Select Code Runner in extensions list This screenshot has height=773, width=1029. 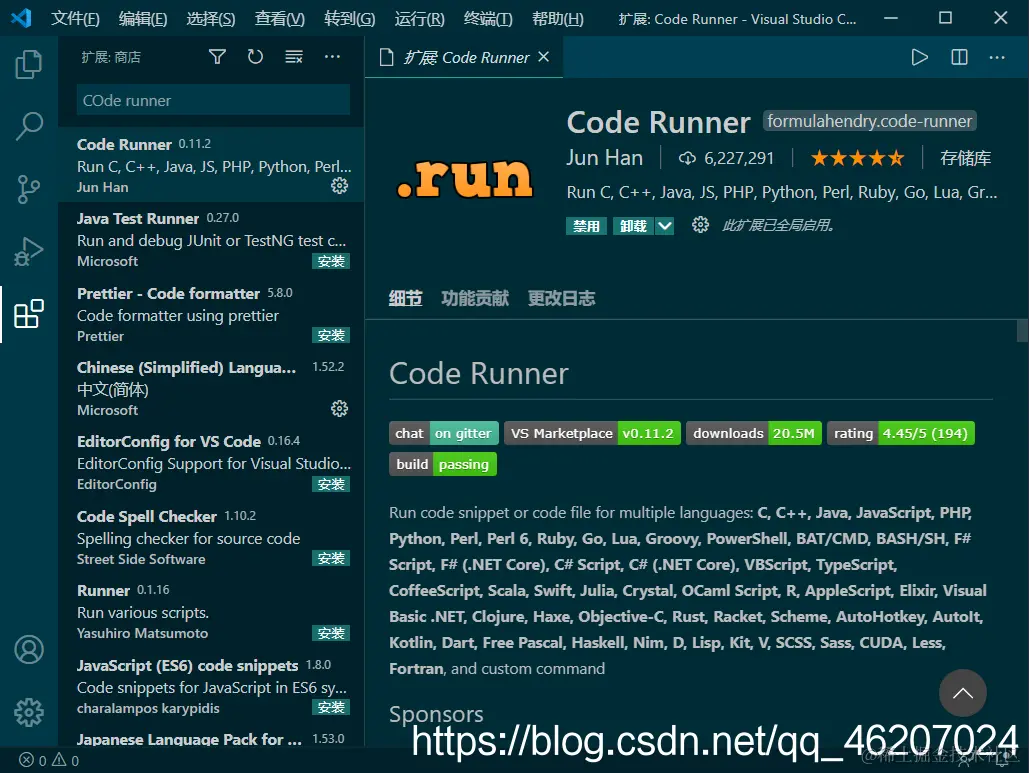[x=211, y=165]
